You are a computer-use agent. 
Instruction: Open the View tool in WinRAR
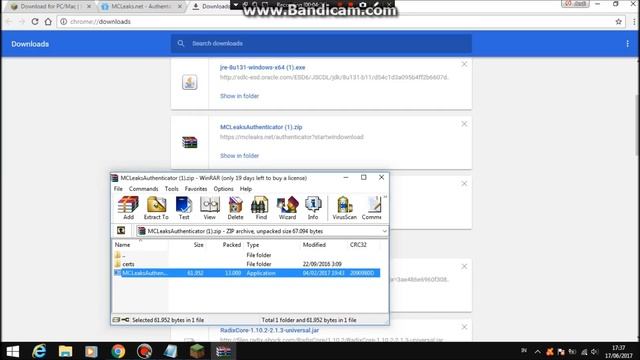tap(209, 208)
